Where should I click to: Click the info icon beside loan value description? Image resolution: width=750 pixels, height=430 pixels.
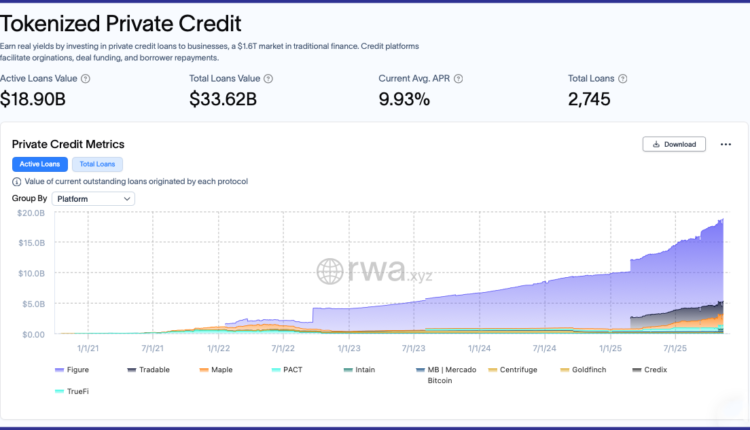coord(17,181)
